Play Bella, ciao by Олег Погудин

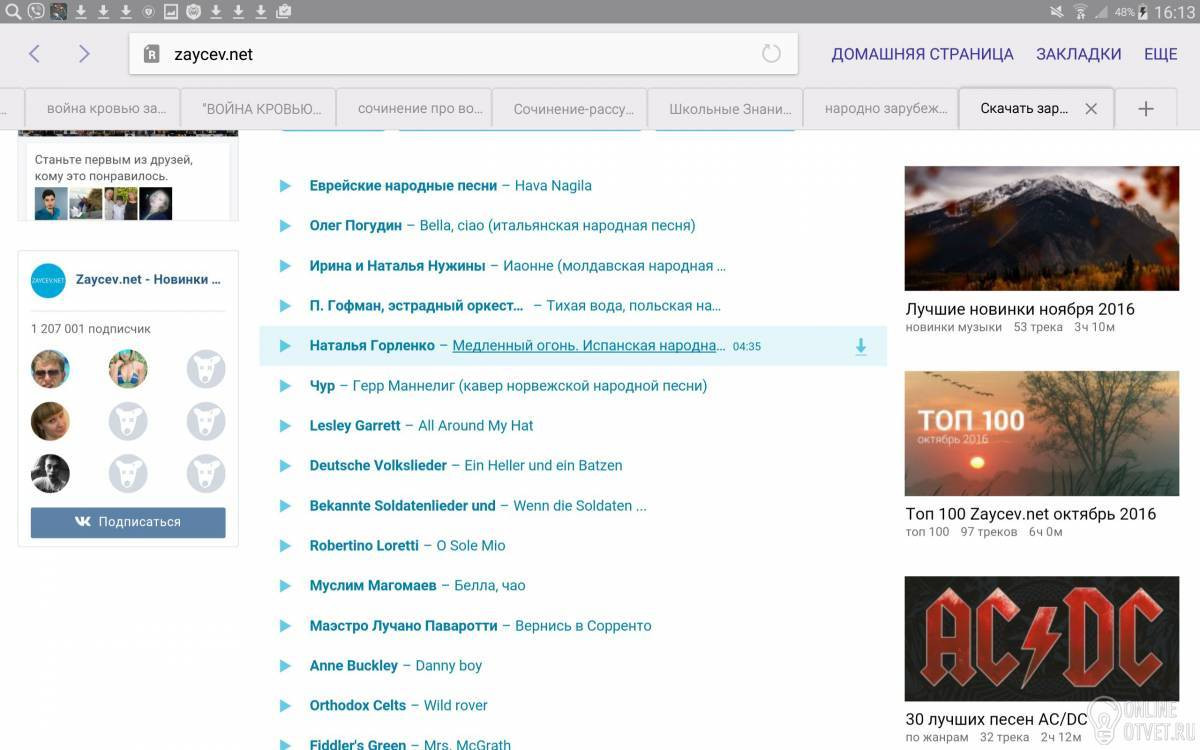click(285, 226)
